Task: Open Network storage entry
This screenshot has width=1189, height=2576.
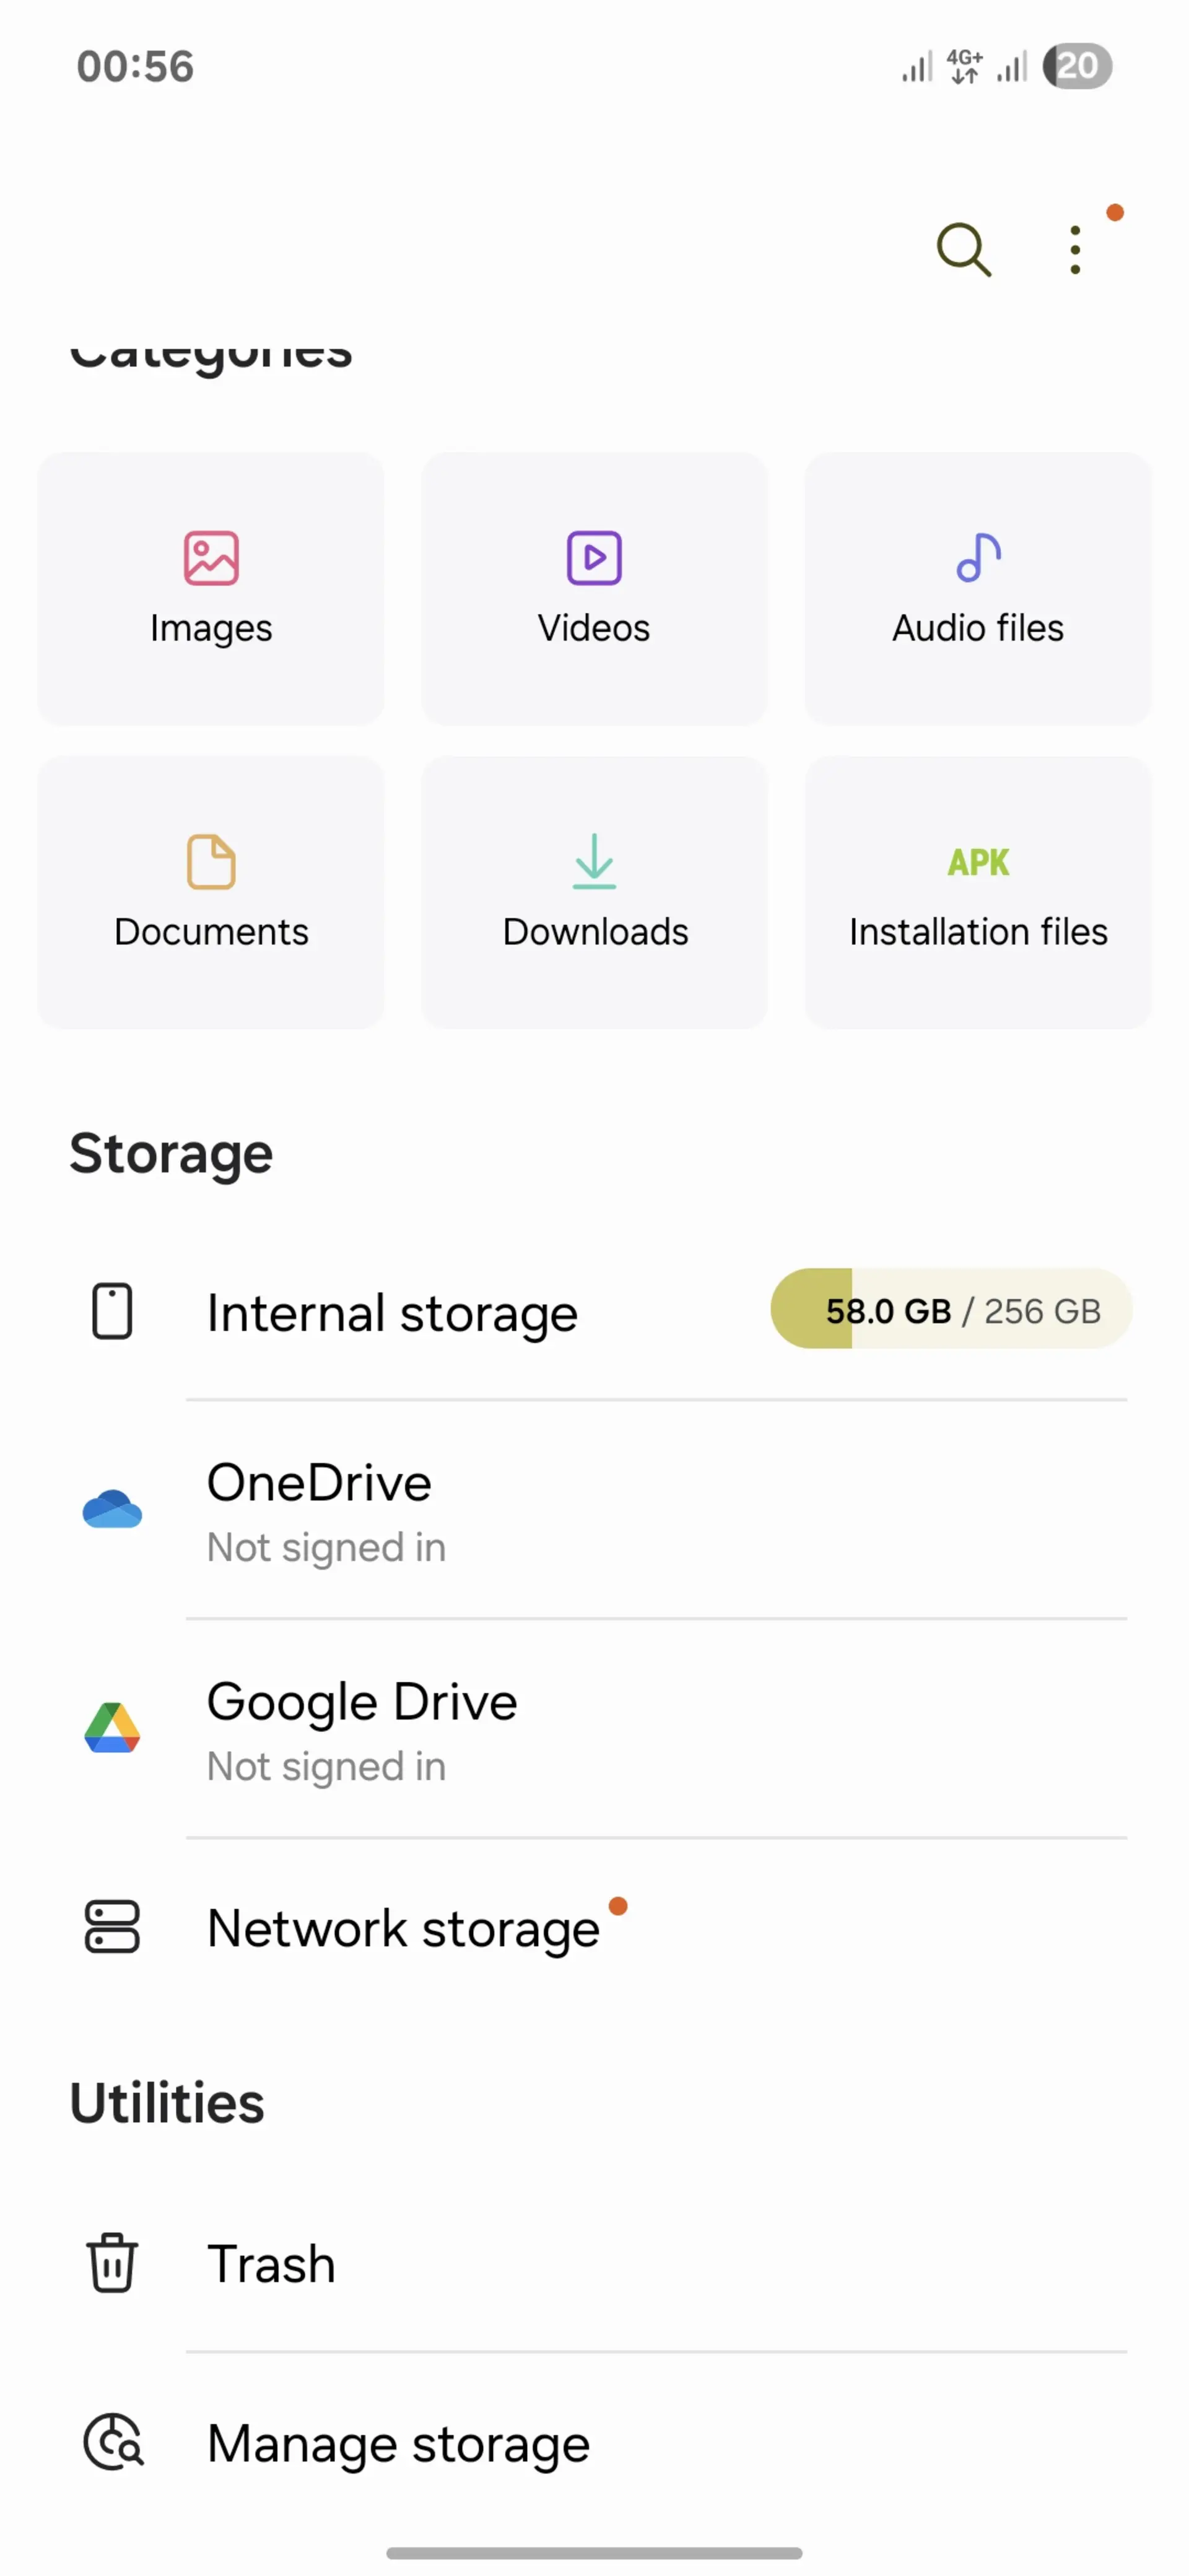Action: point(594,1928)
